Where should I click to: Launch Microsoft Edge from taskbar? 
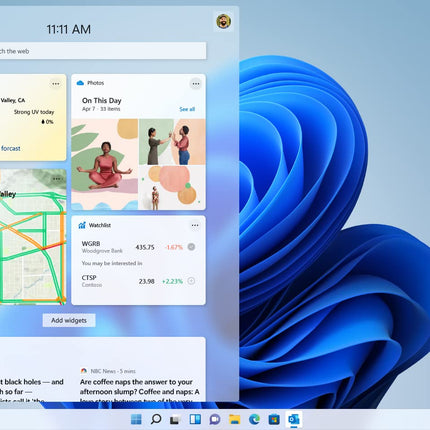coord(254,419)
